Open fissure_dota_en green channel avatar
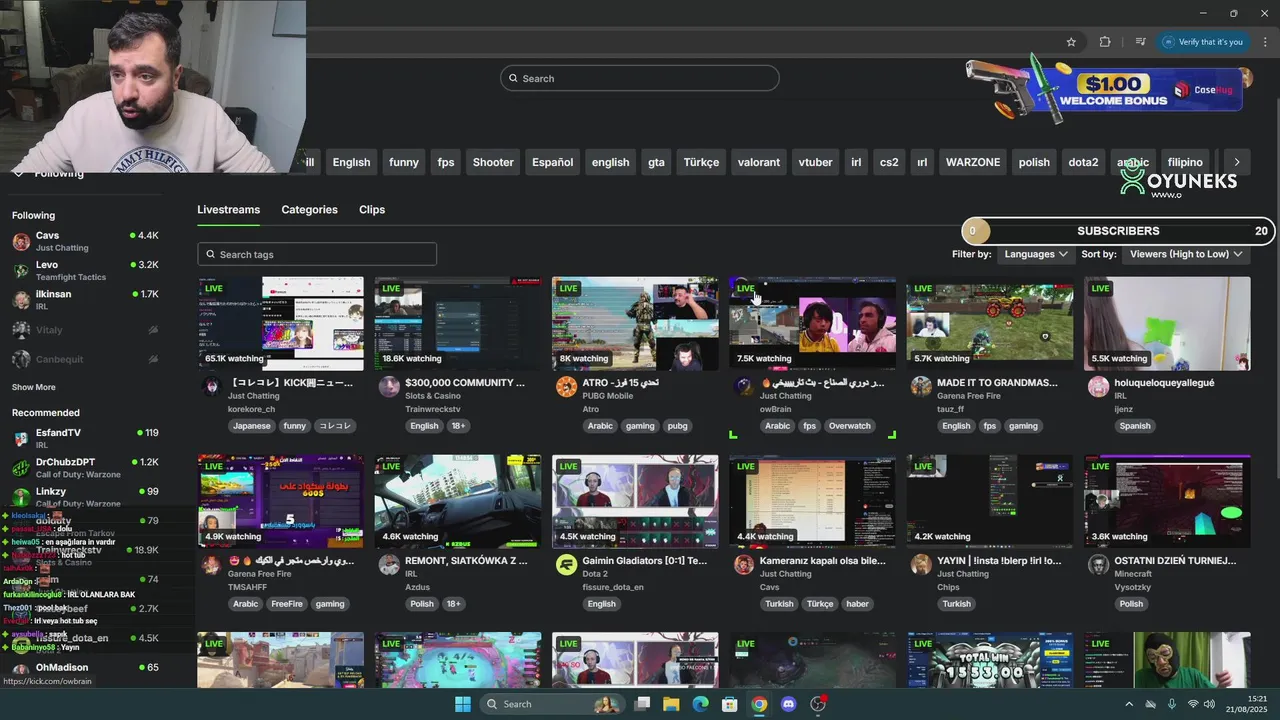1280x720 pixels. (566, 565)
